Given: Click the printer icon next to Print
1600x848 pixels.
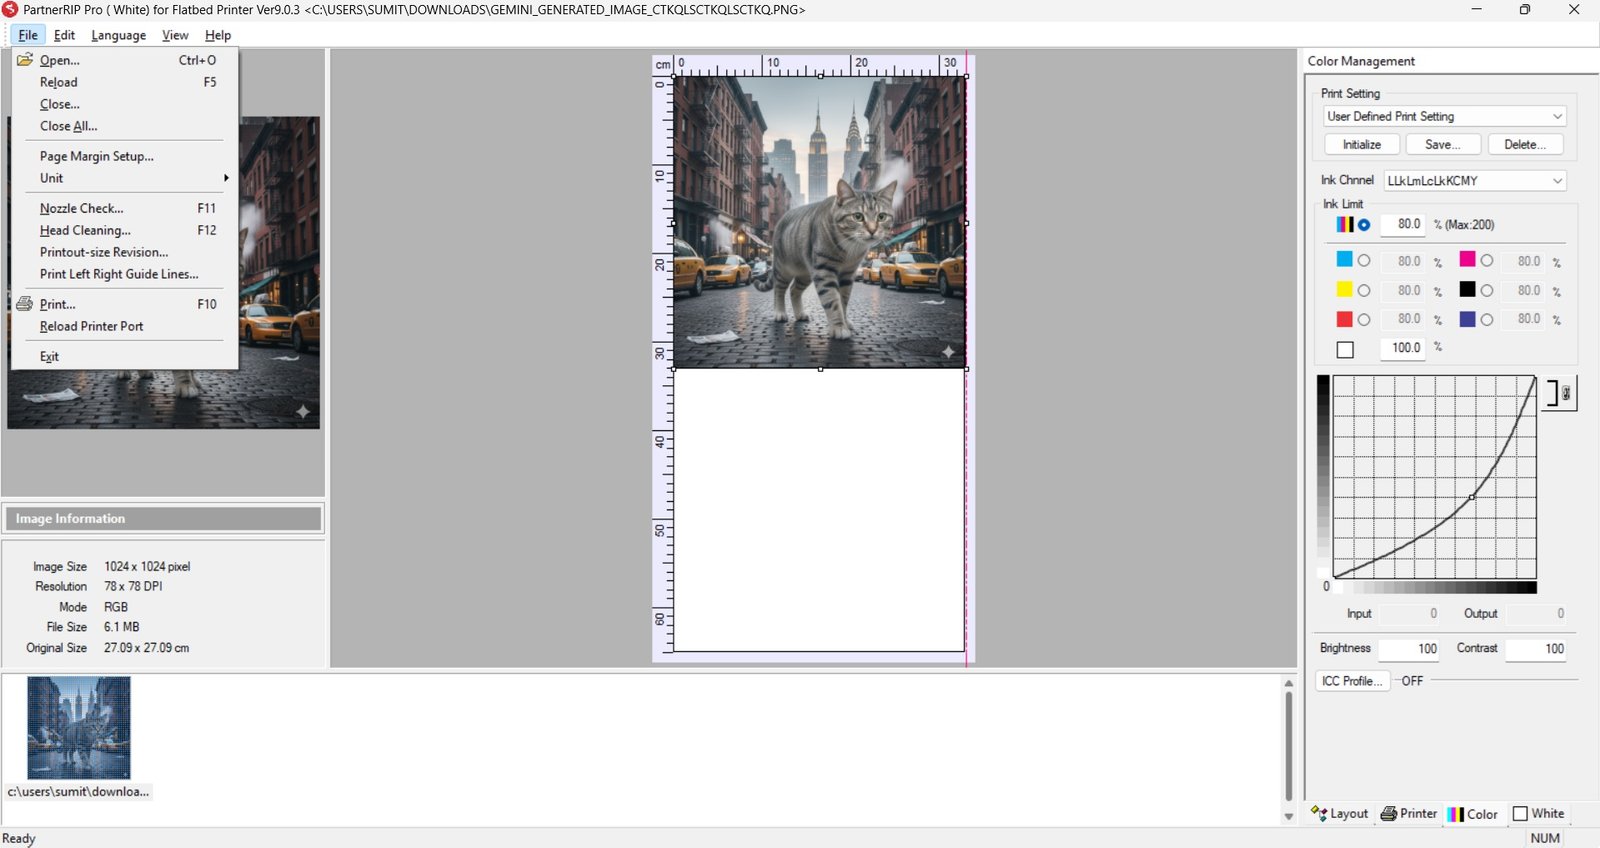Looking at the screenshot, I should [x=25, y=304].
